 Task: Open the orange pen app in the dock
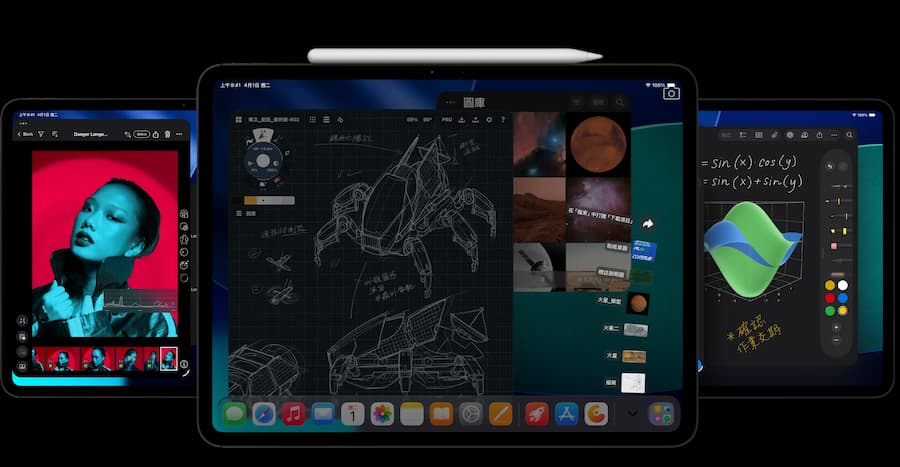(501, 414)
